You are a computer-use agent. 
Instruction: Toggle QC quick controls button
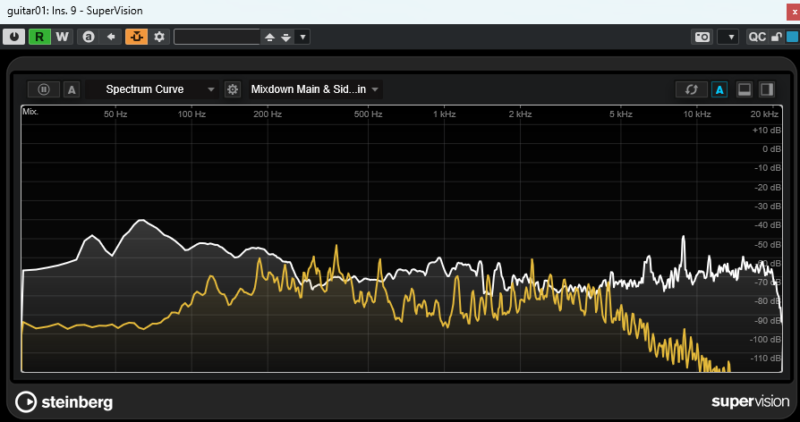pos(757,37)
